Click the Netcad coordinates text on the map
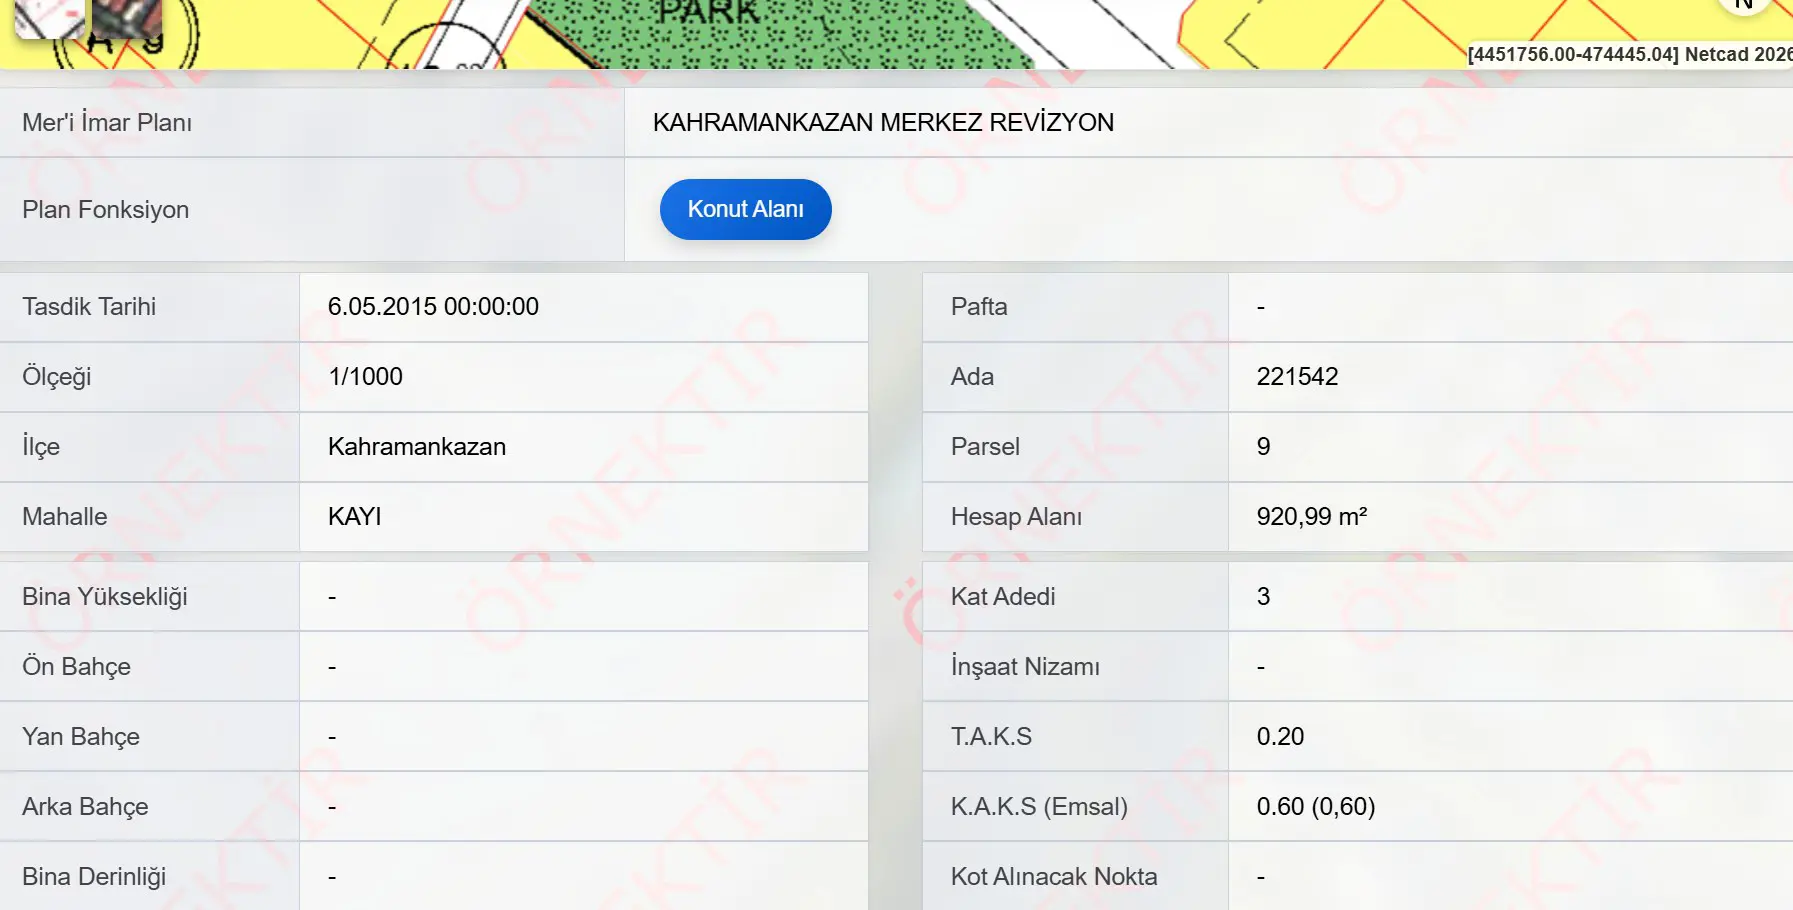 (1629, 54)
